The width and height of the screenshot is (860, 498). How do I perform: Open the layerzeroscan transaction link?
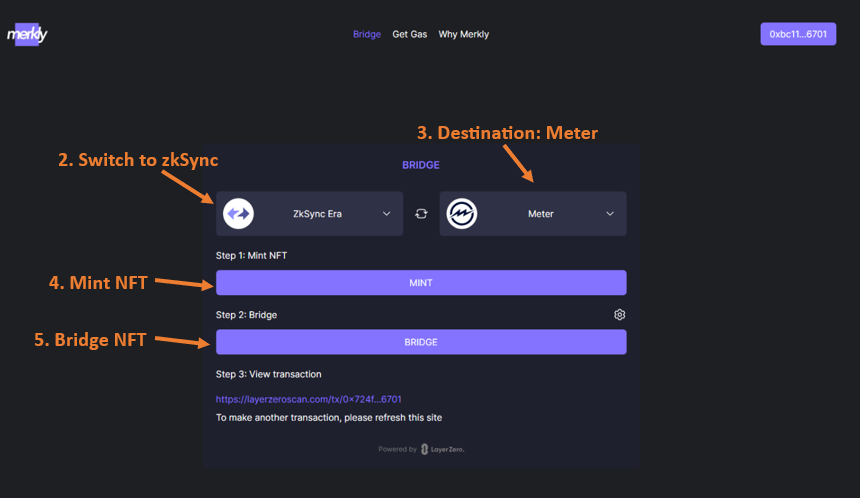[x=308, y=399]
